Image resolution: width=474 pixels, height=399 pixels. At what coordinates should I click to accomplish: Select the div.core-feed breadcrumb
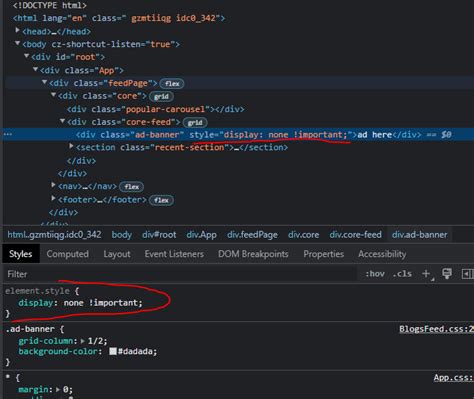(355, 235)
